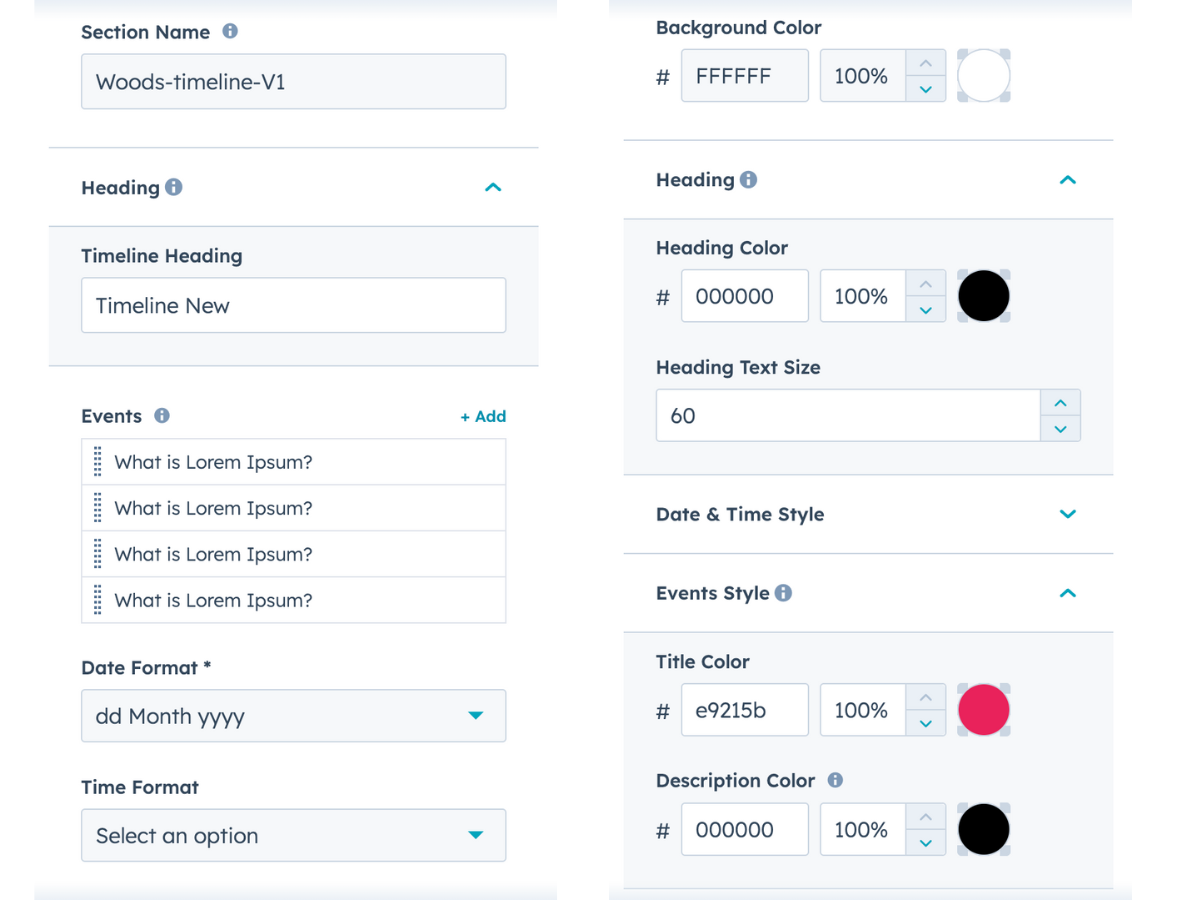Decrease Heading Color opacity percentage
The width and height of the screenshot is (1200, 900).
pos(926,310)
